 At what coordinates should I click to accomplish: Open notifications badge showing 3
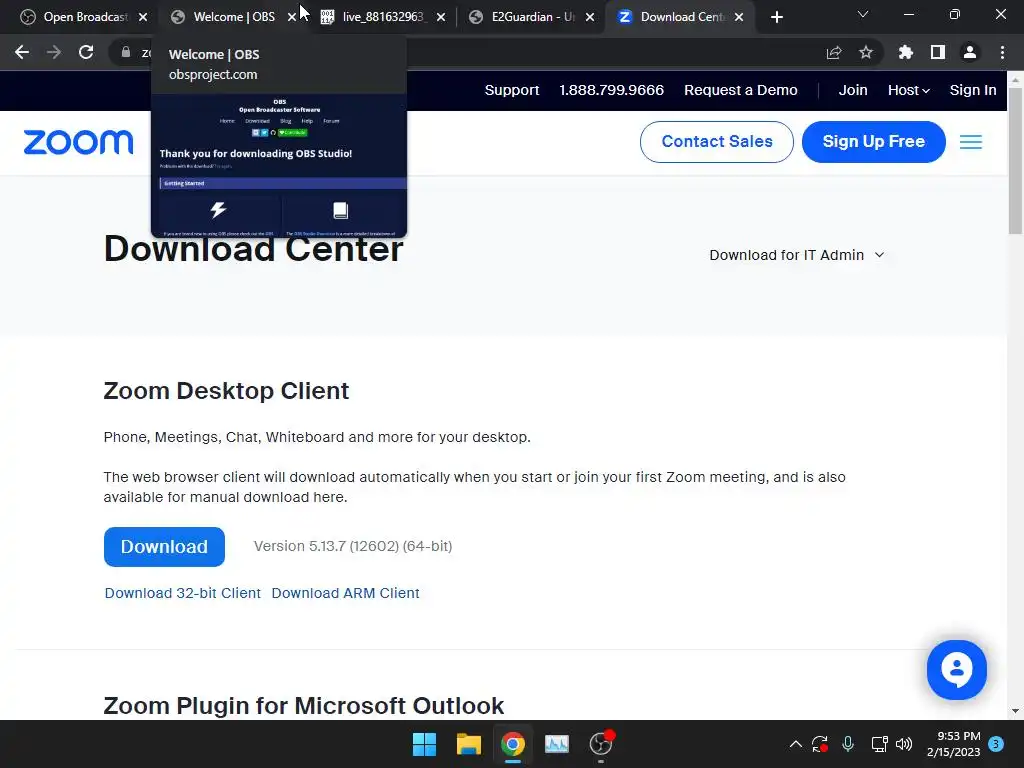coord(996,744)
